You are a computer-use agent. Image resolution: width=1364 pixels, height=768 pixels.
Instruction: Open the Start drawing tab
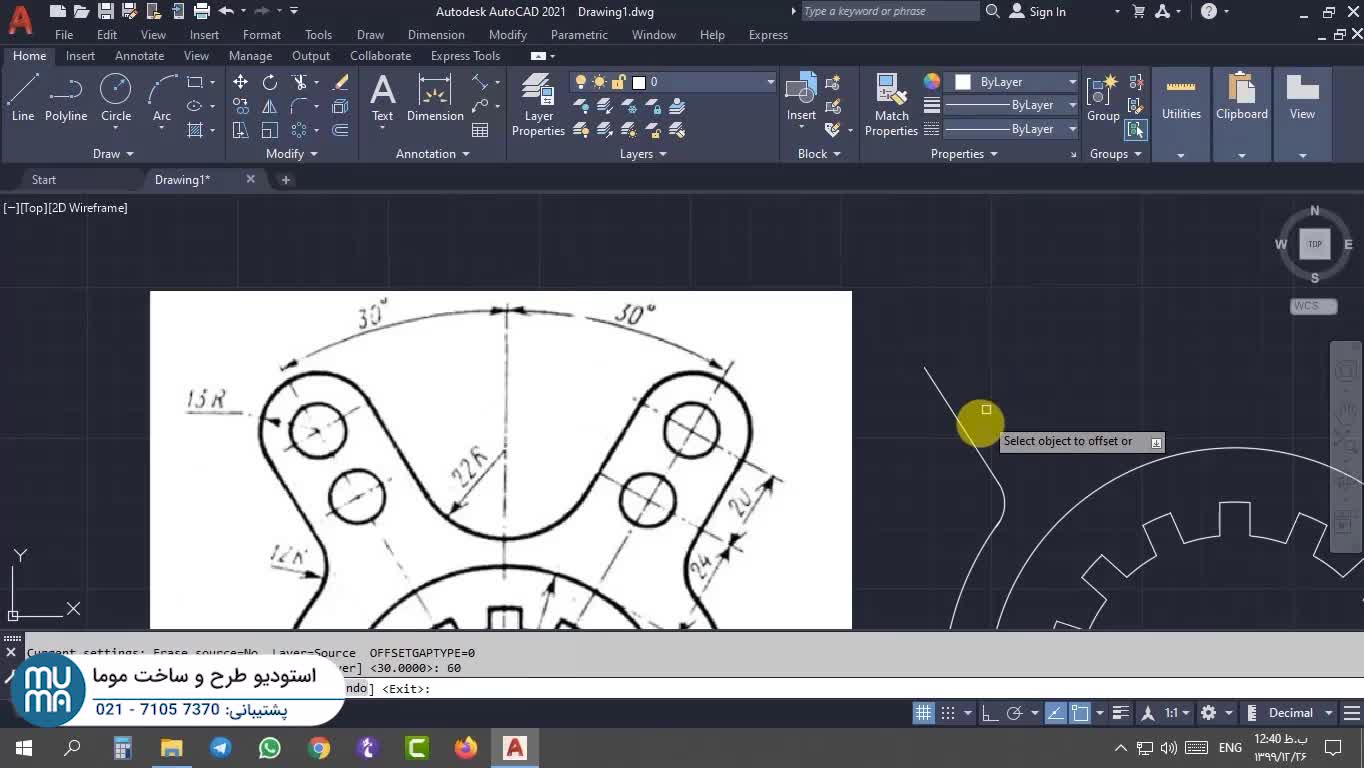coord(44,180)
